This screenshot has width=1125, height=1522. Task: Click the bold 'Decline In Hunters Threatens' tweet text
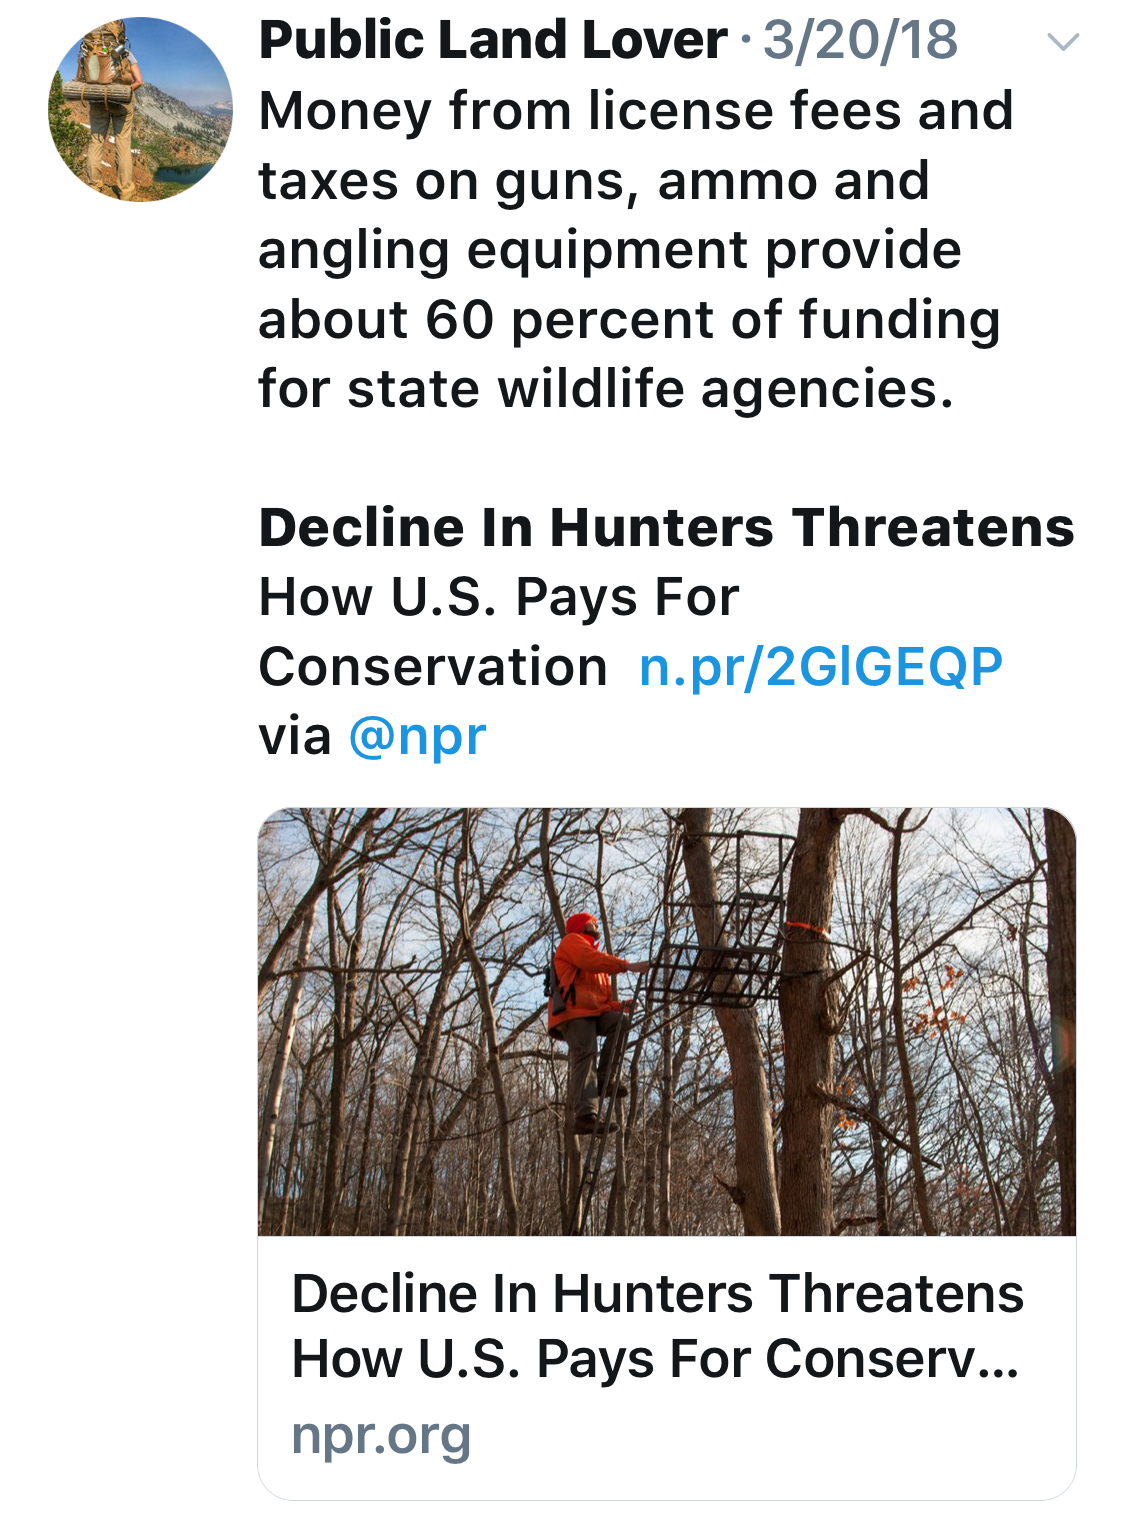(x=666, y=528)
